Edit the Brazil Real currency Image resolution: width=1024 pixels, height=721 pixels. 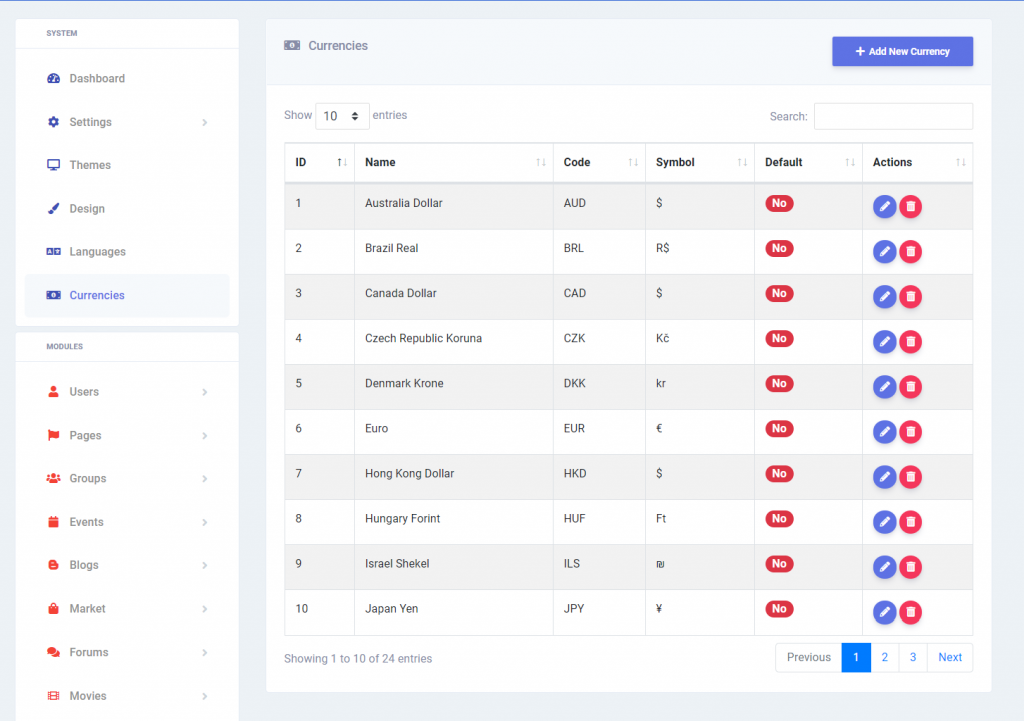(884, 251)
